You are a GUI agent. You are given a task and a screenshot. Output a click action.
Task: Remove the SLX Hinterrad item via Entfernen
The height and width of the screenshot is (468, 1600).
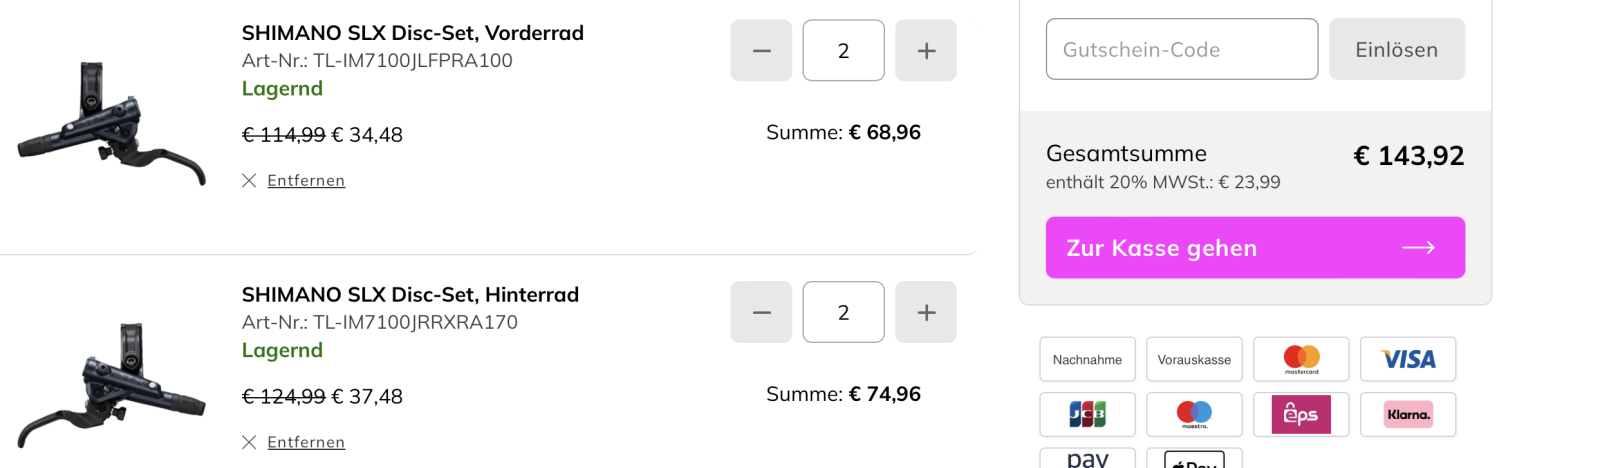pyautogui.click(x=305, y=443)
